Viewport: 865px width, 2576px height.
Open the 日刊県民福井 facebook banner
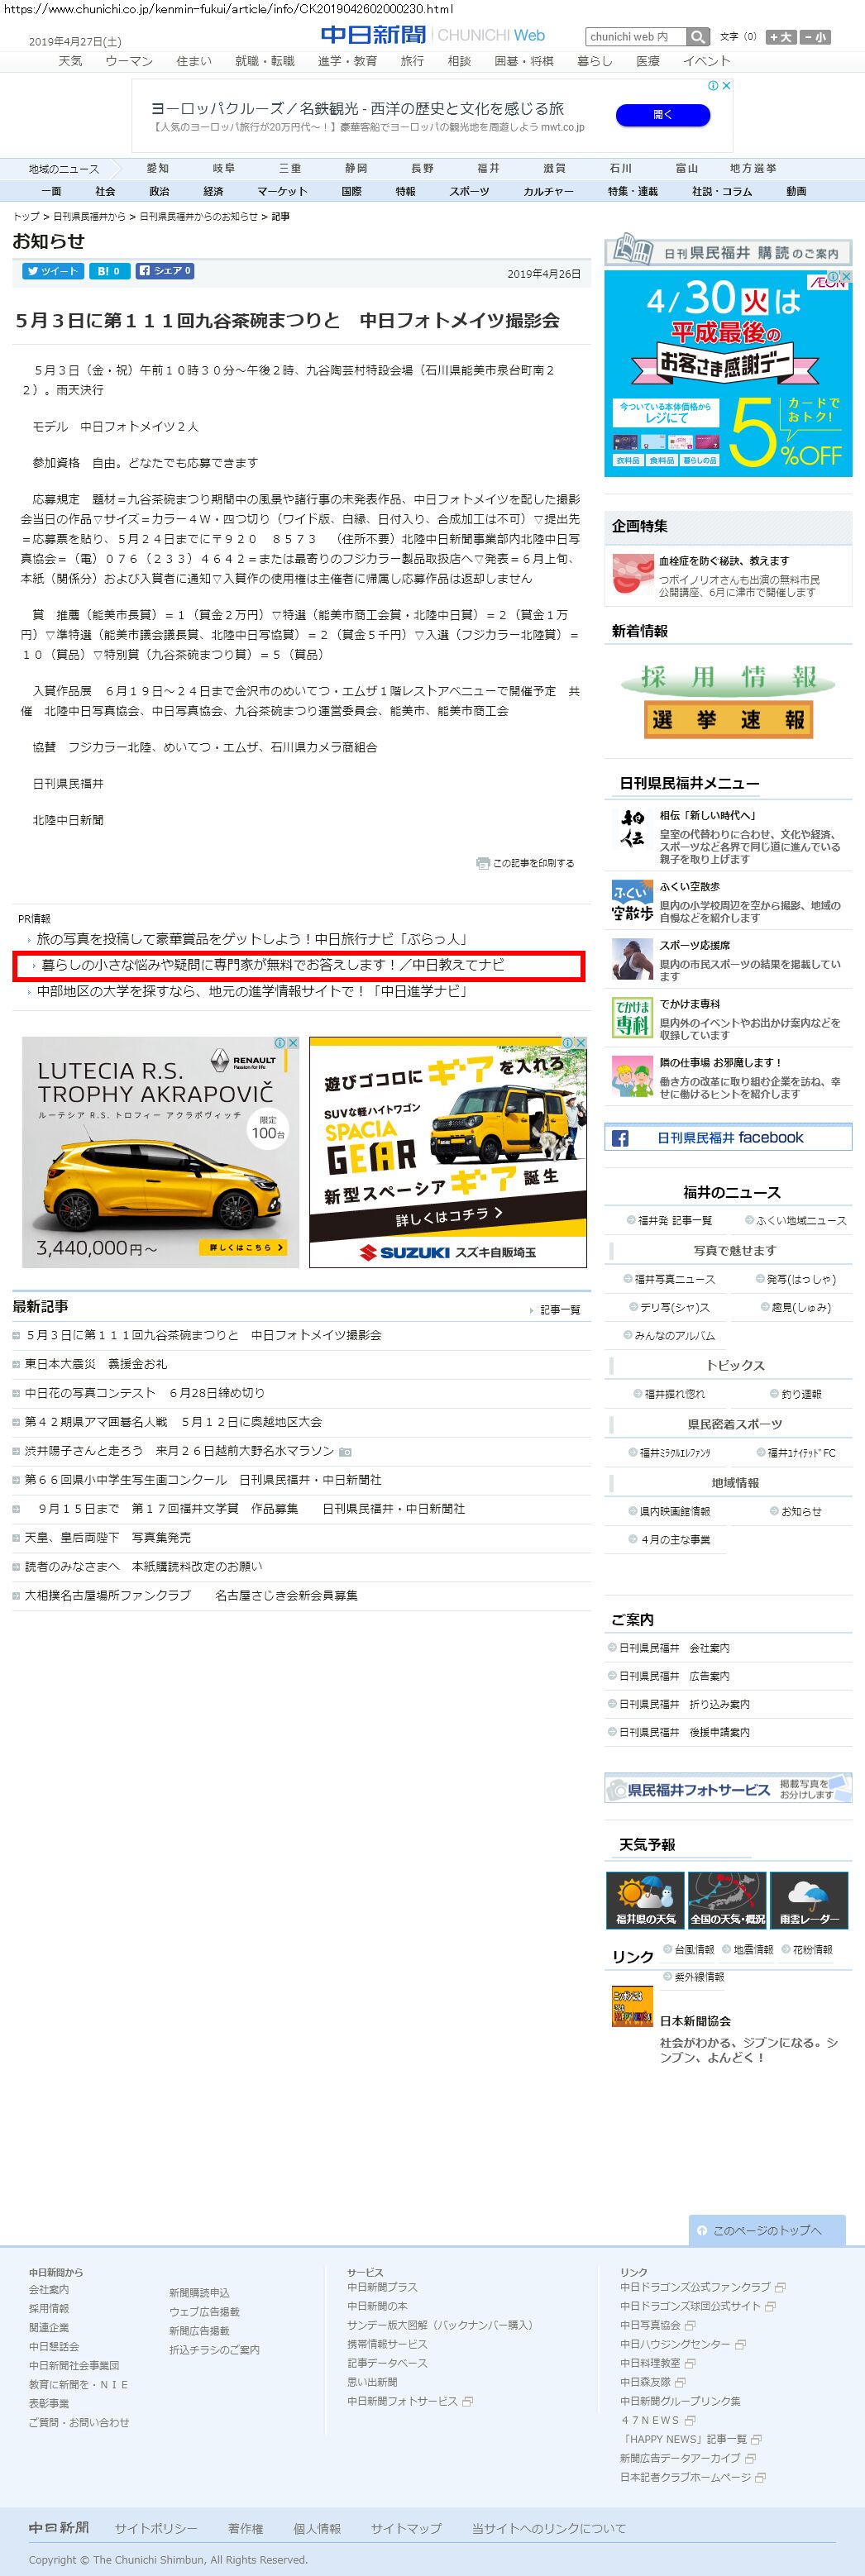(728, 1137)
